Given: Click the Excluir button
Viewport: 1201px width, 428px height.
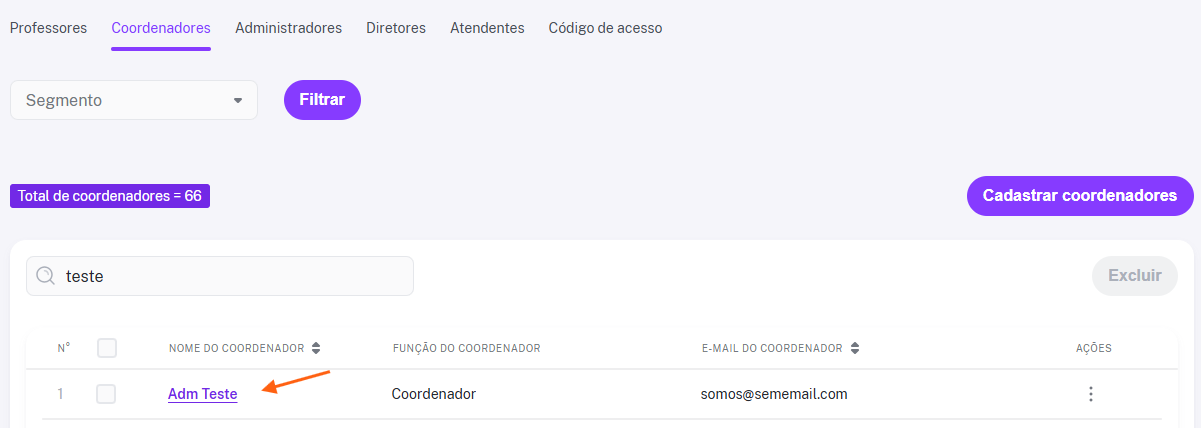Looking at the screenshot, I should tap(1135, 276).
